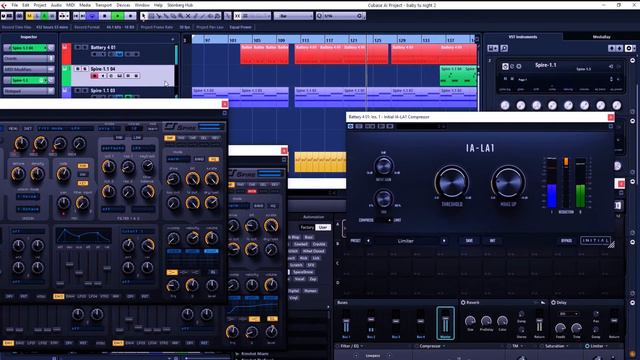Solo the Battery 4 01 track
The width and height of the screenshot is (640, 360).
point(85,47)
